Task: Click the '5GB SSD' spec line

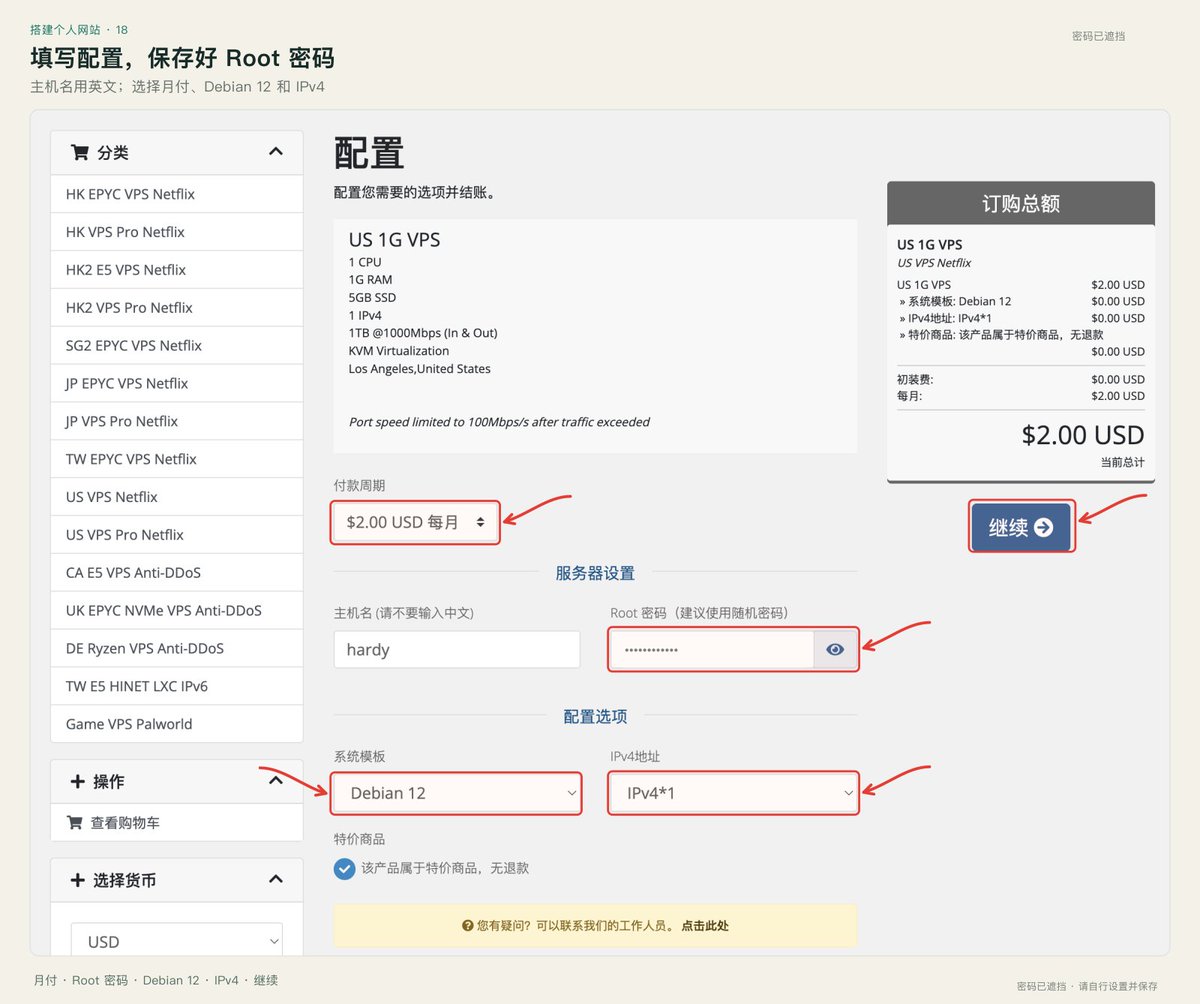Action: (372, 298)
